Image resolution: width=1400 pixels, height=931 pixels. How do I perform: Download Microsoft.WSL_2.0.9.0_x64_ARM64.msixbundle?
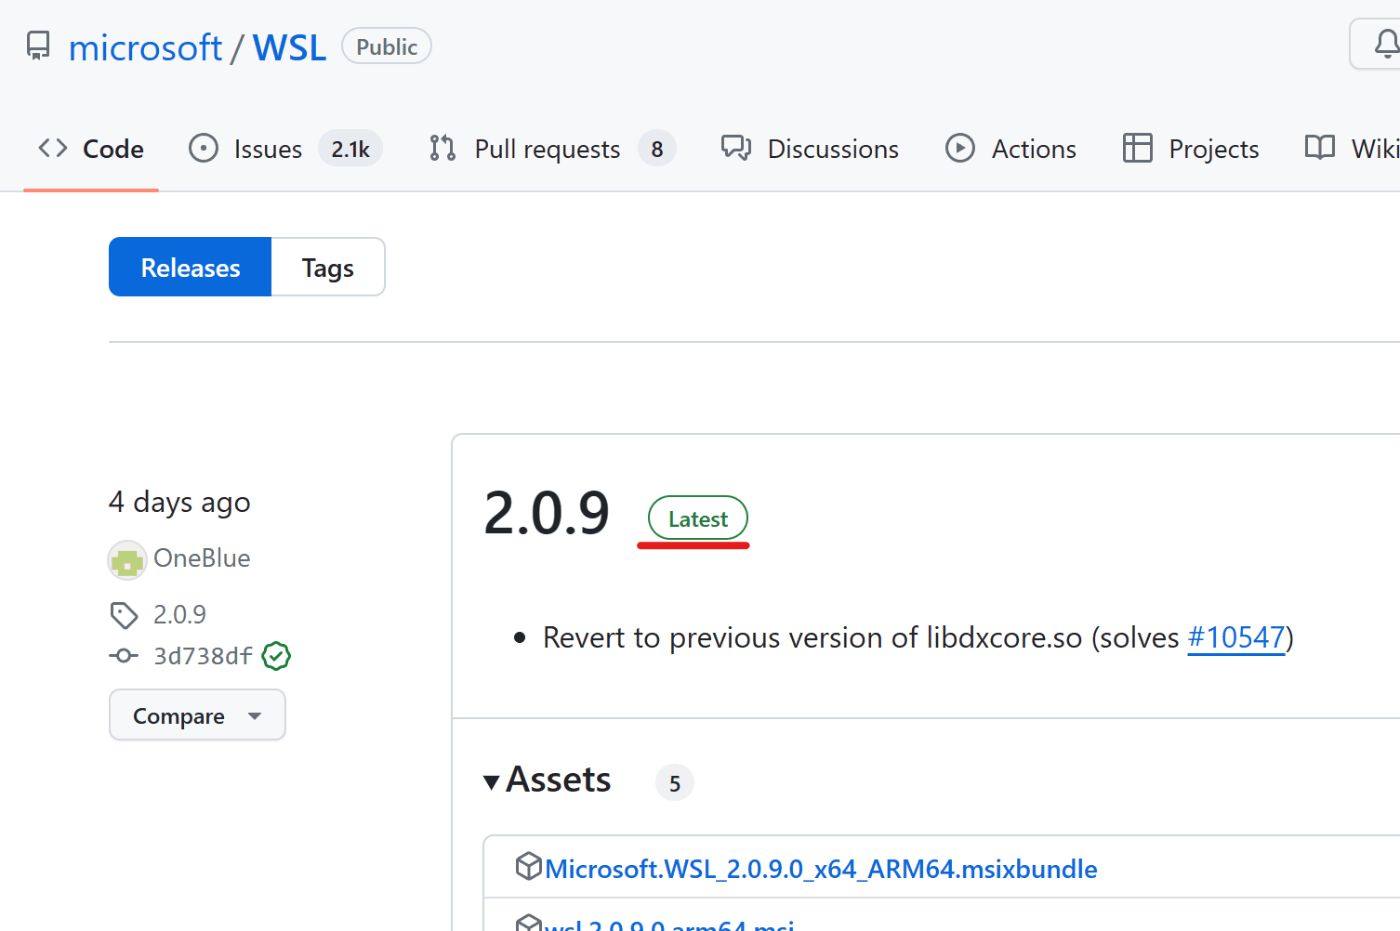pos(821,869)
